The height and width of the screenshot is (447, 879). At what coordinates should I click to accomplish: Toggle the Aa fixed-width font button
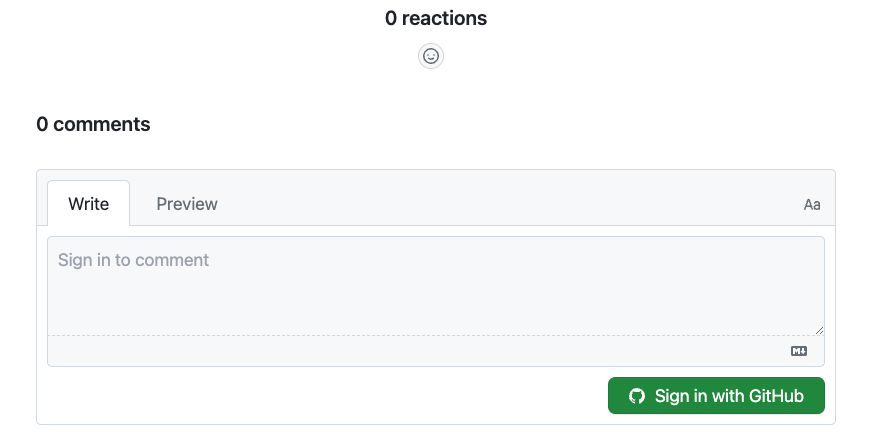(812, 204)
